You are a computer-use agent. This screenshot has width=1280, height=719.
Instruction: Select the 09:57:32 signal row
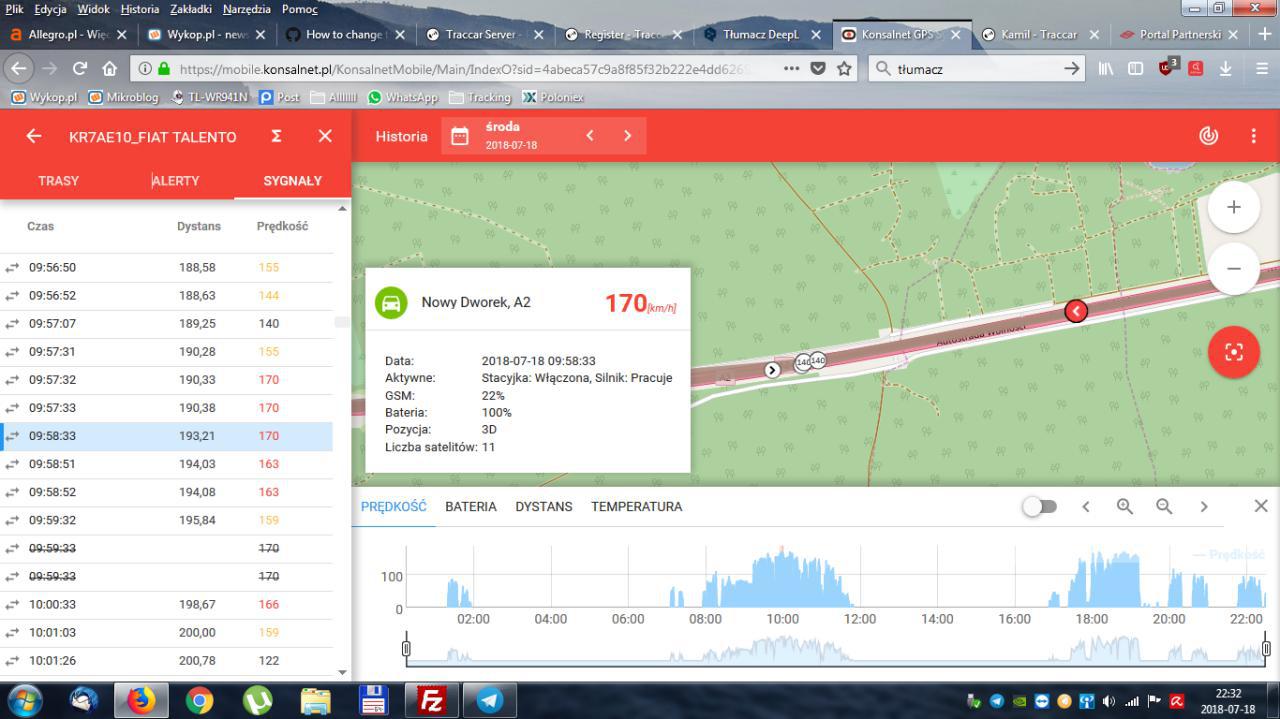tap(167, 380)
